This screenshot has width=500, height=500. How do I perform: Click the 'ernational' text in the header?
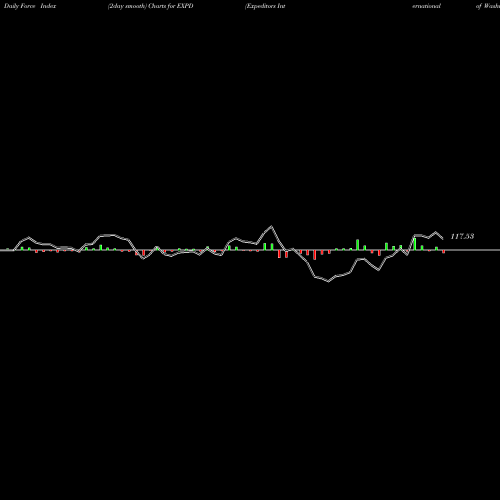pyautogui.click(x=426, y=6)
